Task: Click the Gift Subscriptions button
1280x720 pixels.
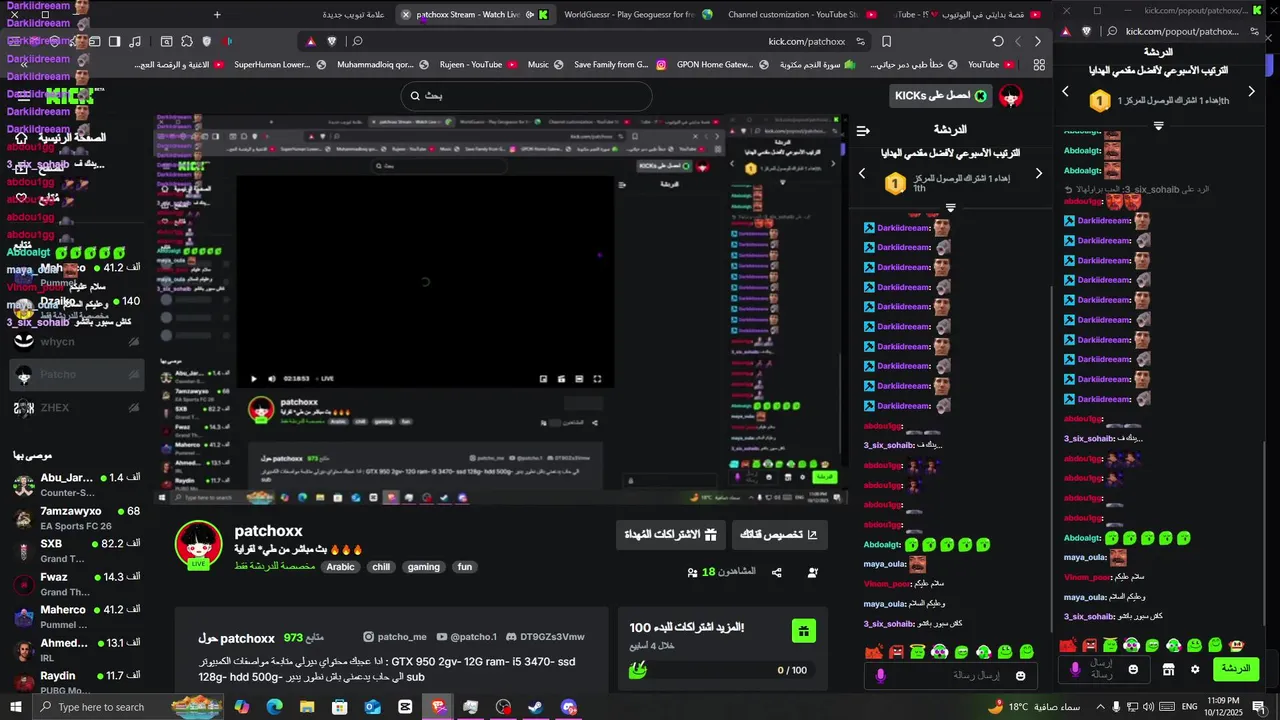Action: point(670,534)
